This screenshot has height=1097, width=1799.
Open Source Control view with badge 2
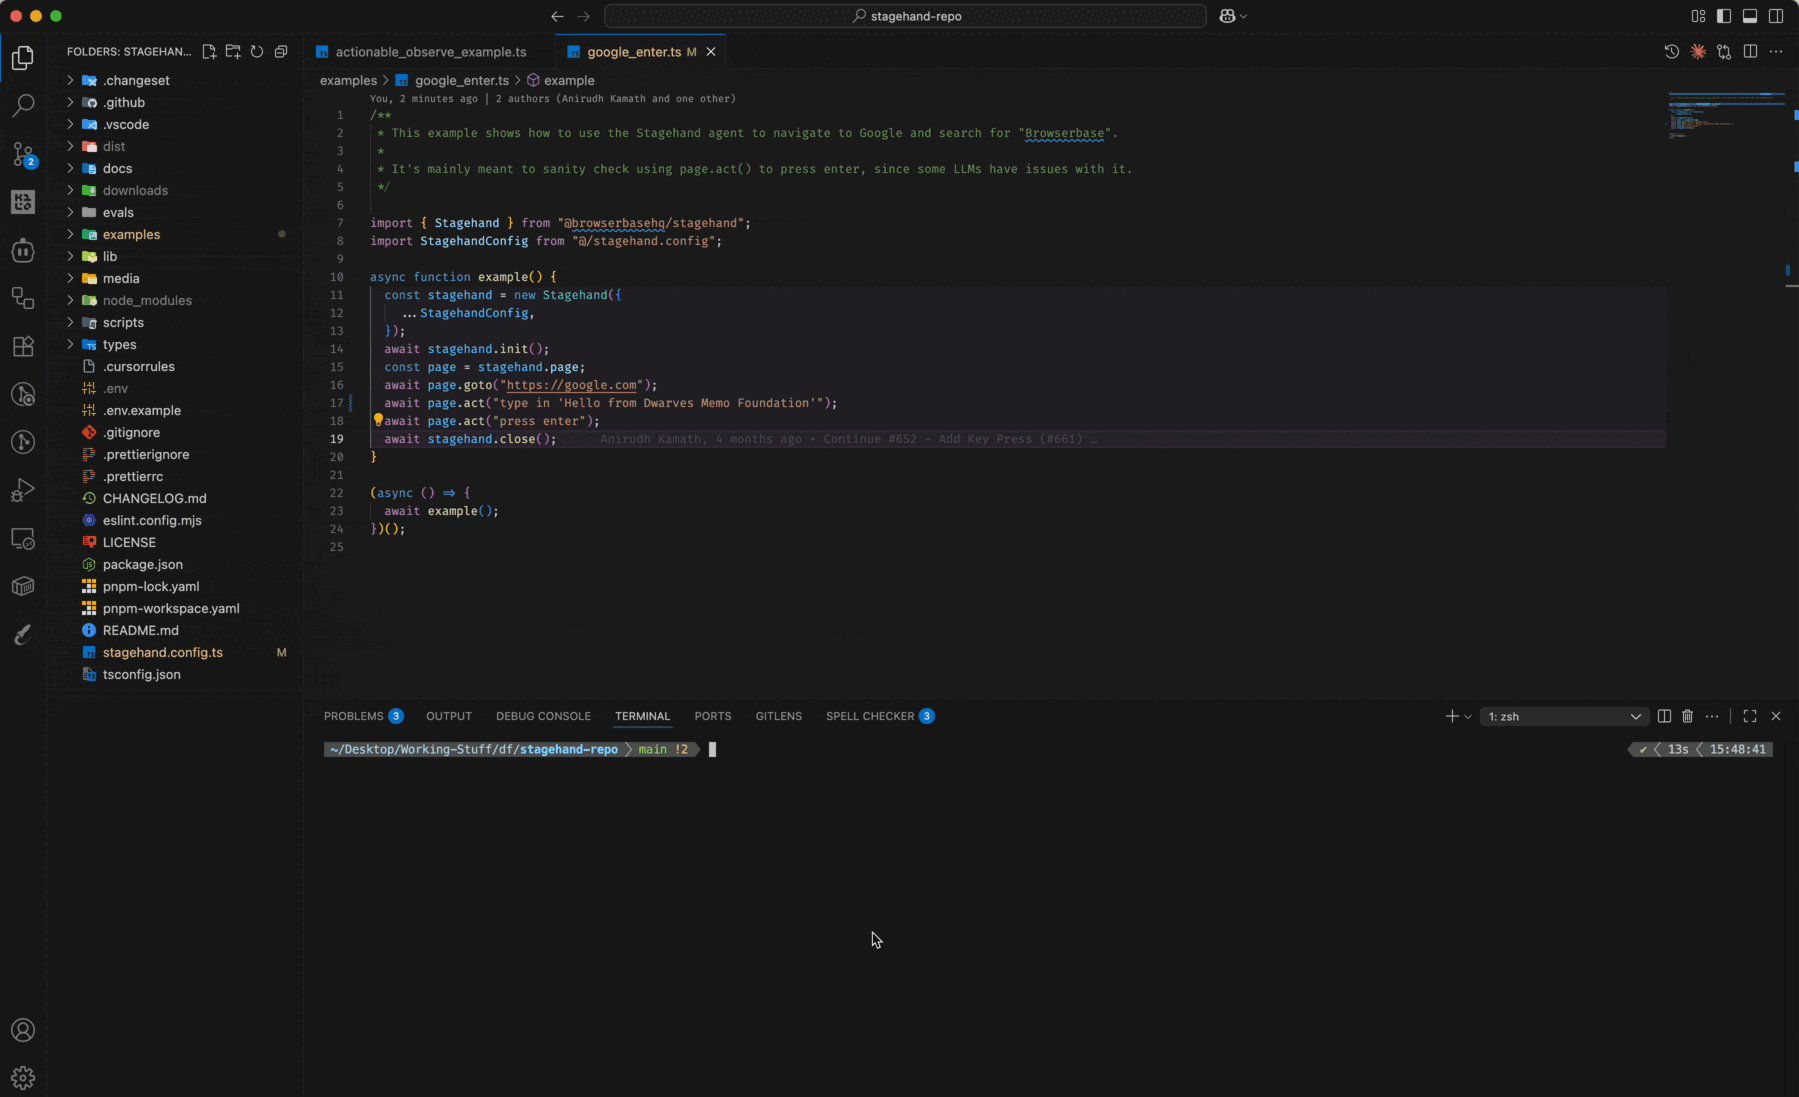[x=23, y=154]
